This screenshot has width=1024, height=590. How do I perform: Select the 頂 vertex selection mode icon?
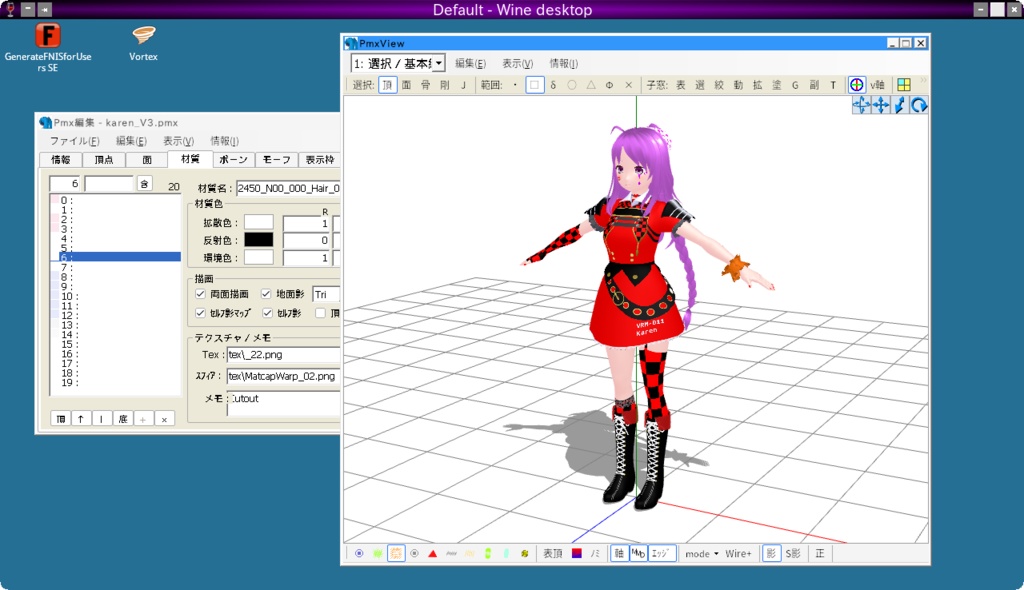[x=390, y=85]
